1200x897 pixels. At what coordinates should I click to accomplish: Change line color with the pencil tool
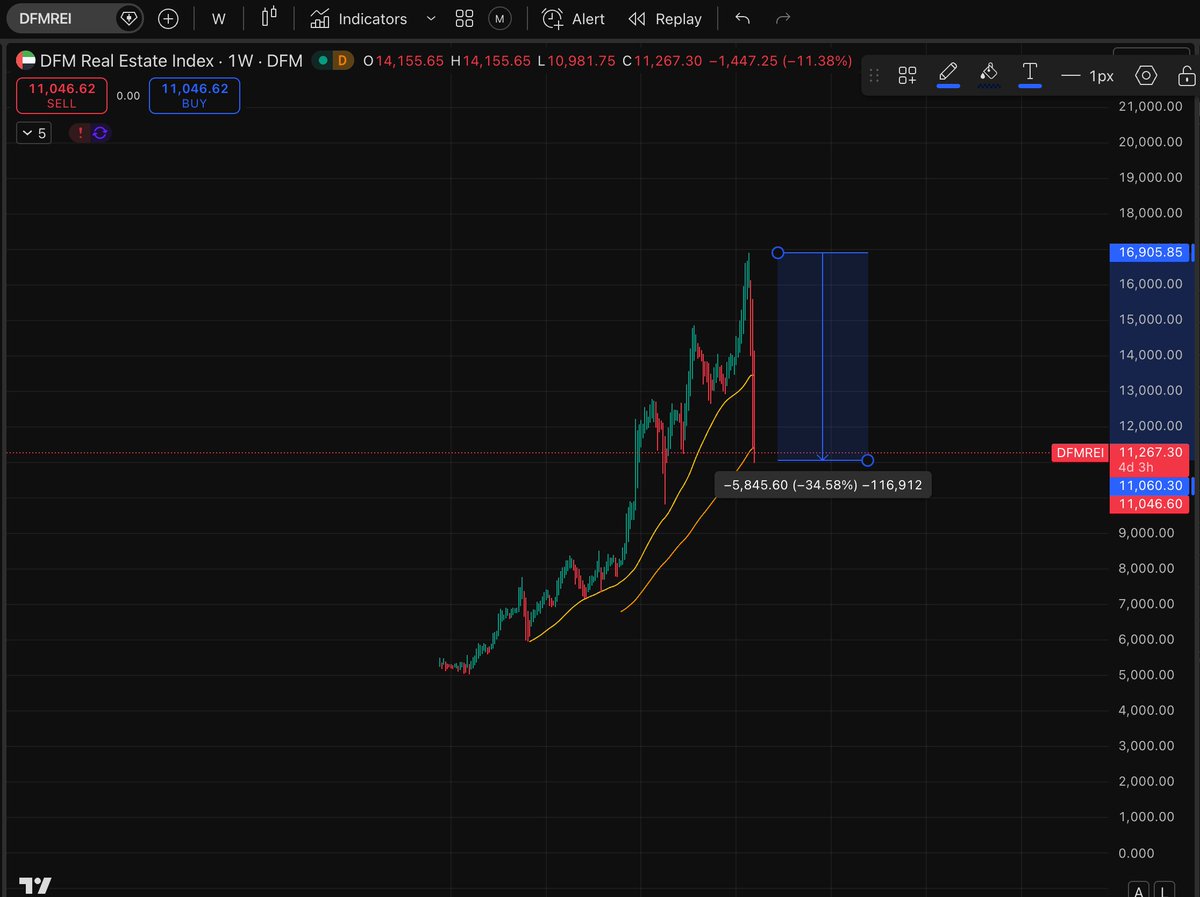tap(948, 73)
